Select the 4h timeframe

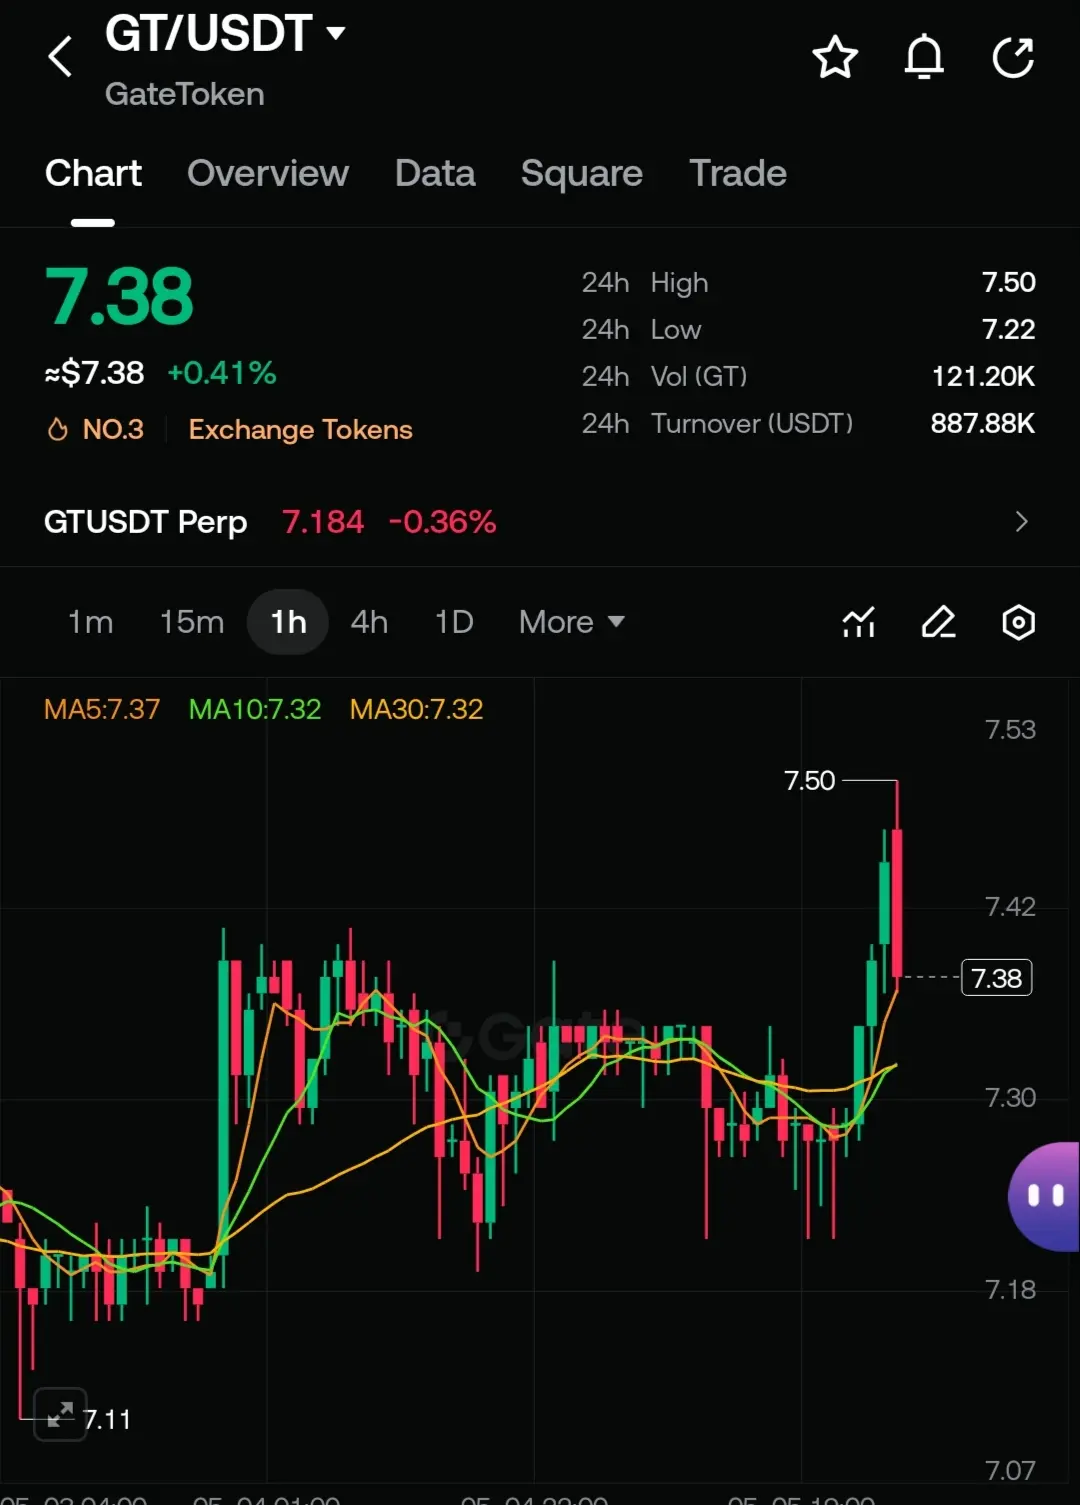coord(369,622)
